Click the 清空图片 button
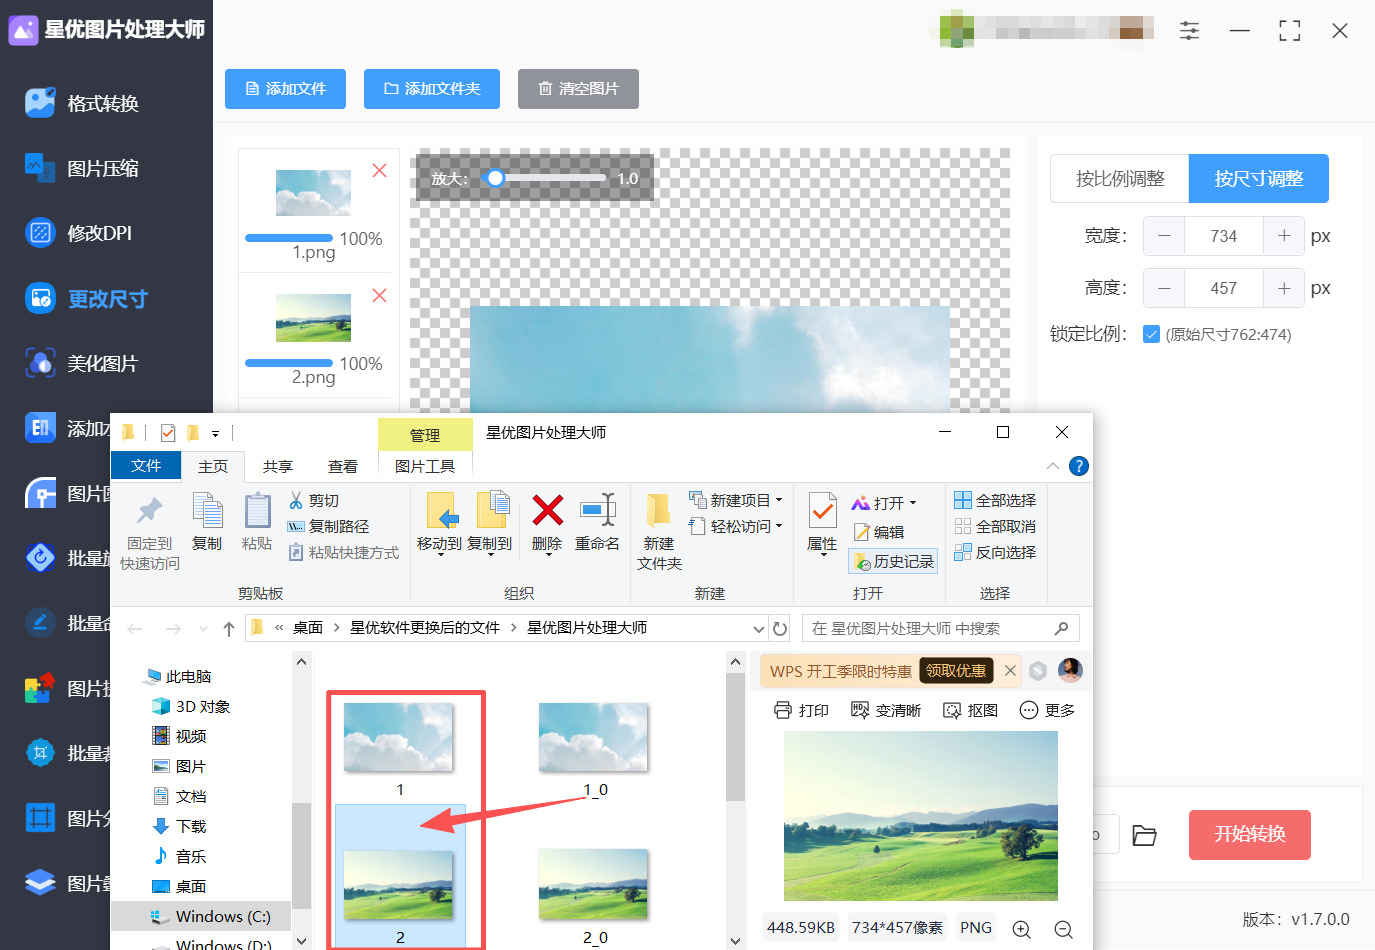Screen dimensions: 1375x950 tap(578, 89)
